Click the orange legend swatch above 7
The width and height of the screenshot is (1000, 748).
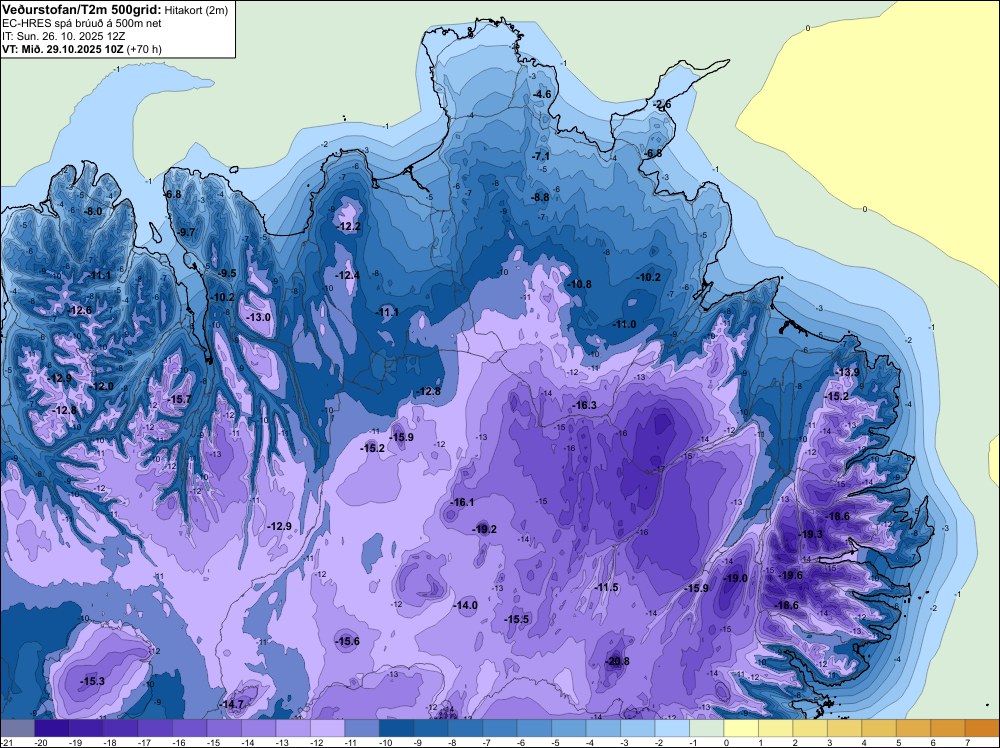(982, 728)
